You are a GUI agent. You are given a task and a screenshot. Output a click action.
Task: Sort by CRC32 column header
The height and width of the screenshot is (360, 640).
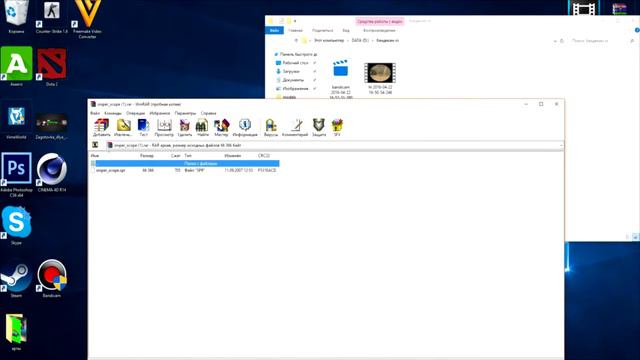264,156
